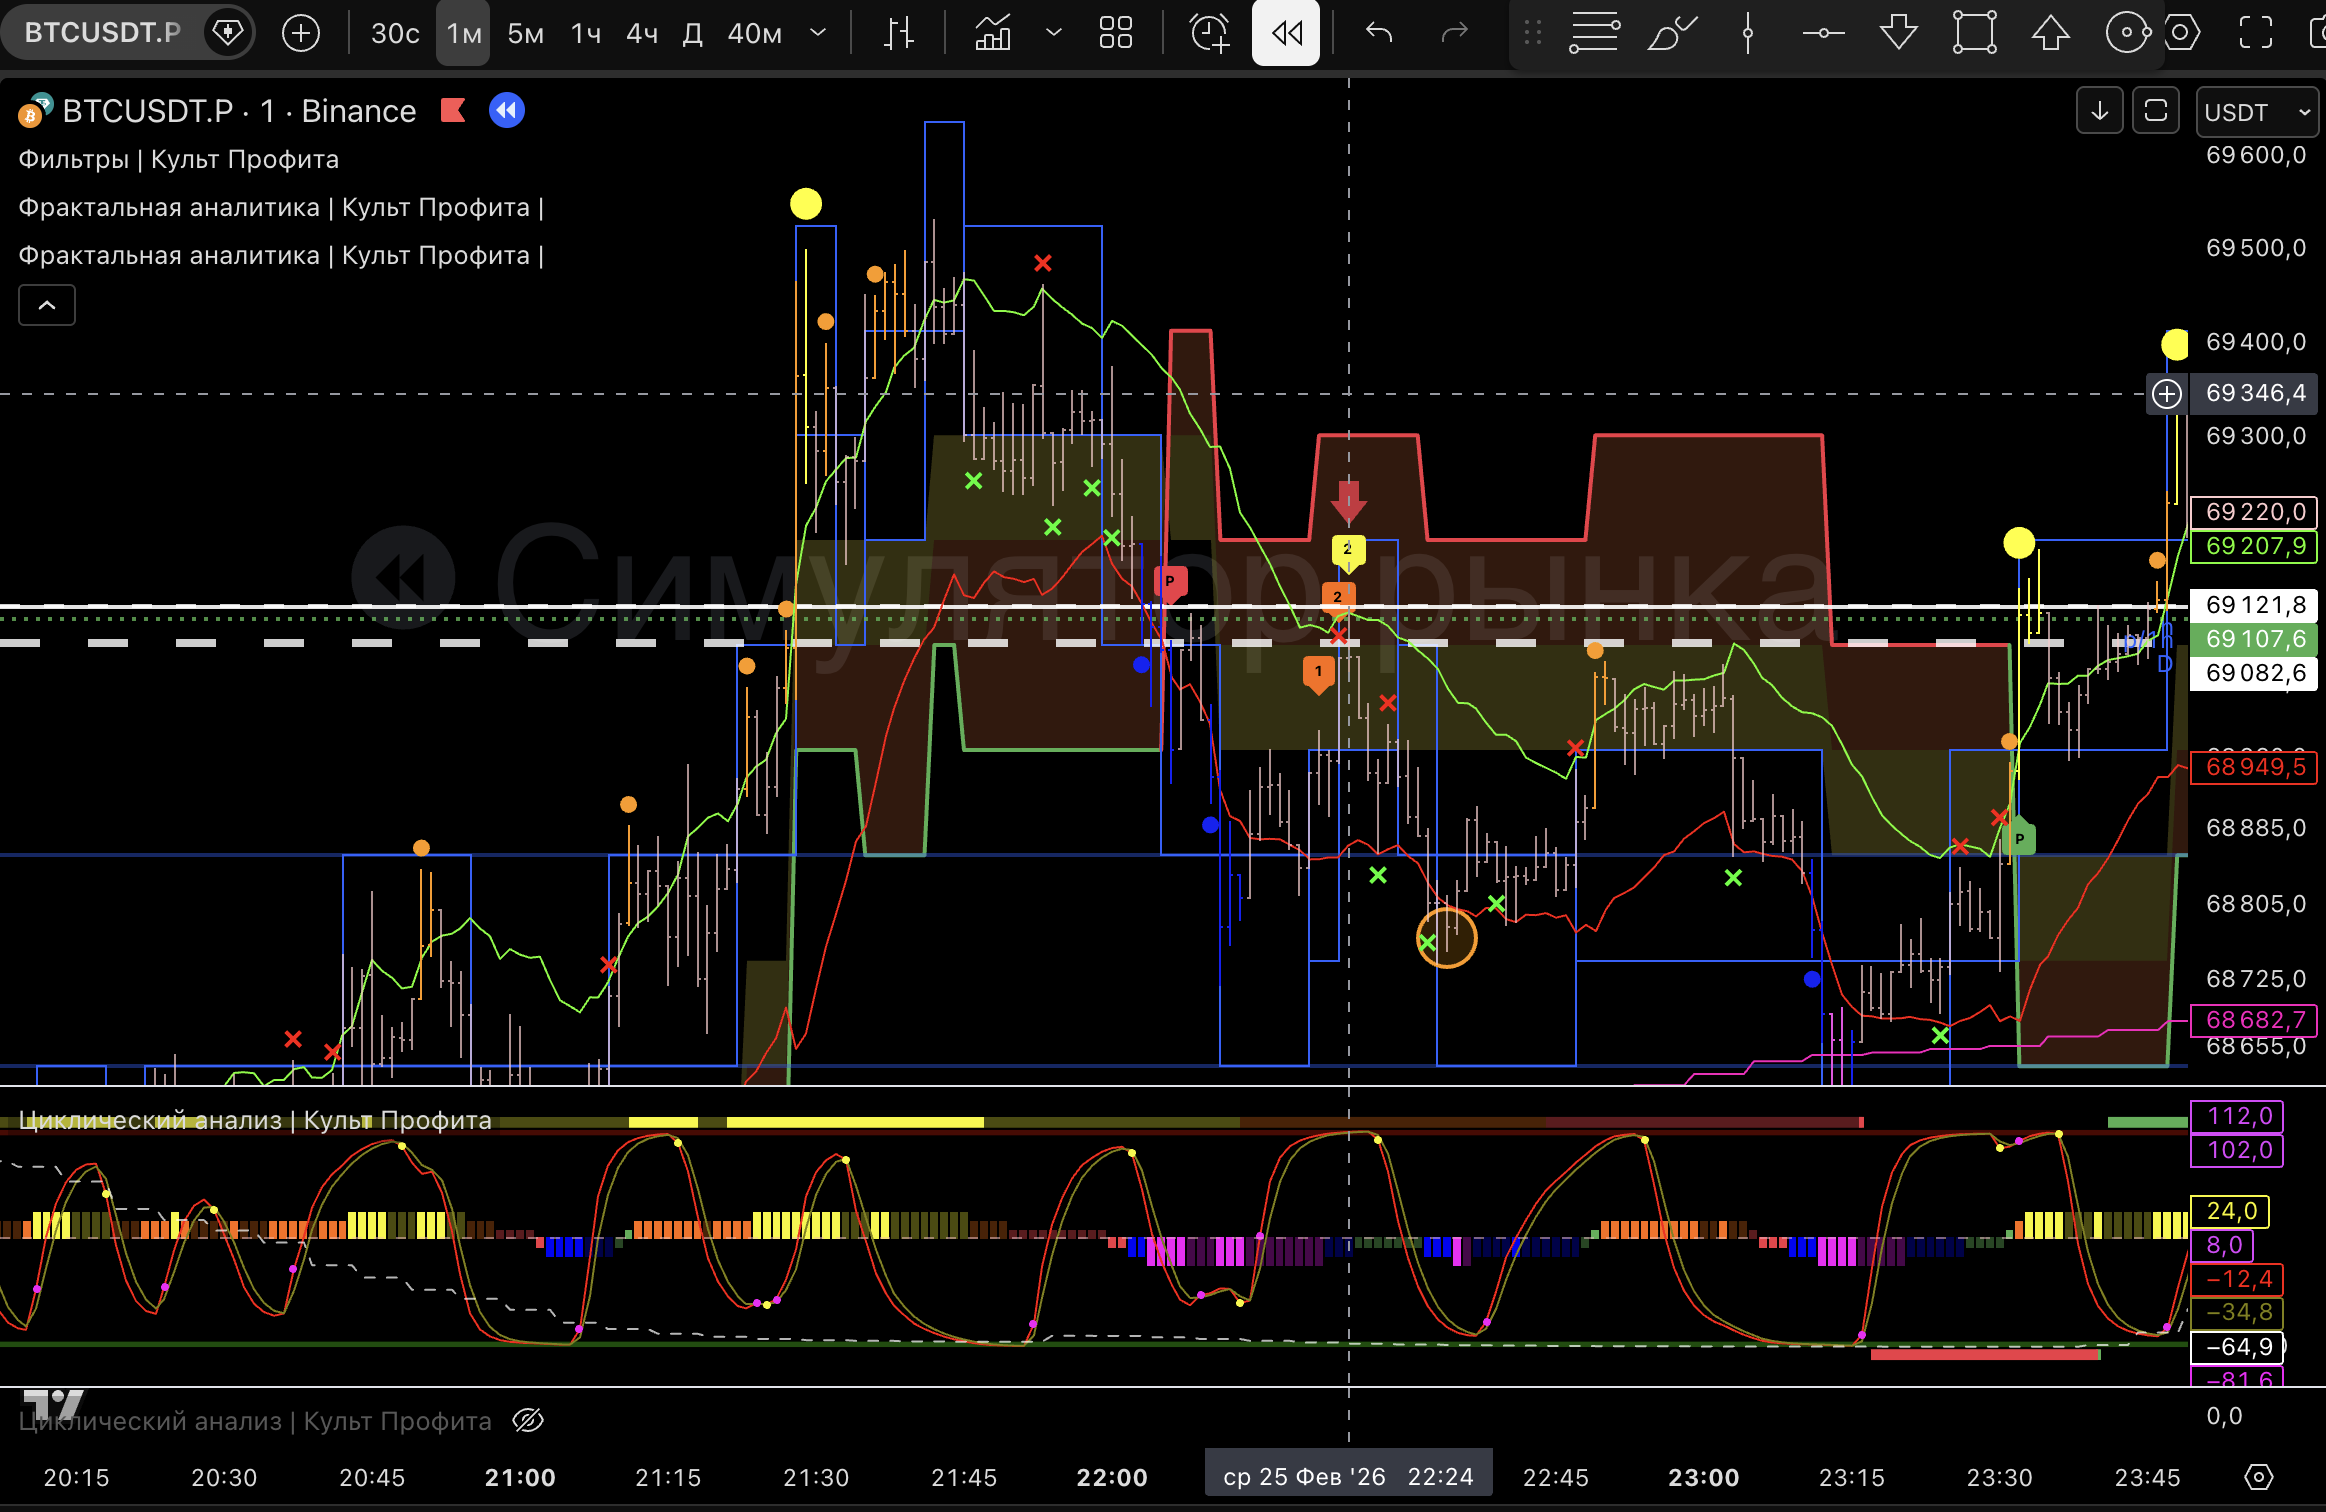Click the undo arrow
Screen dimensions: 2326x1512
click(x=1379, y=33)
